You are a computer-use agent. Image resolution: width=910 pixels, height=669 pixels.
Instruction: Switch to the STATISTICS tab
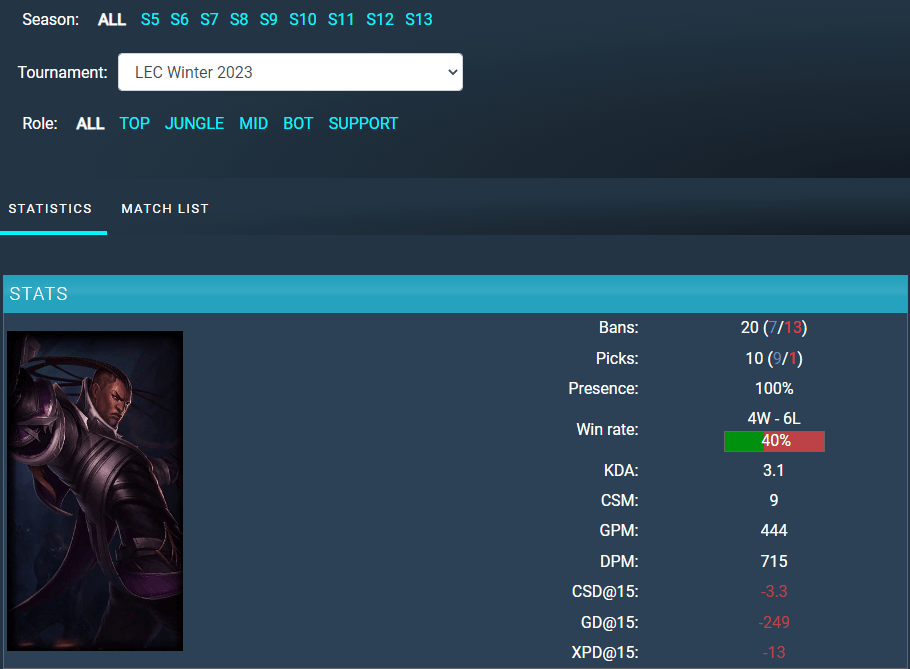[50, 209]
